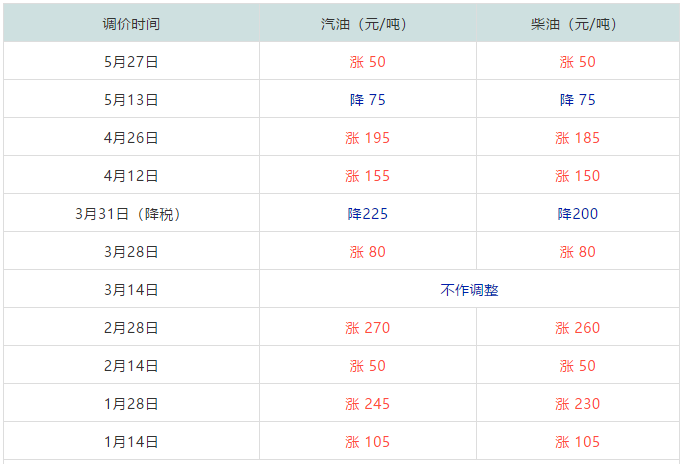Click diesel "降 75" in 5月13日 row
This screenshot has height=464, width=684.
click(x=578, y=99)
